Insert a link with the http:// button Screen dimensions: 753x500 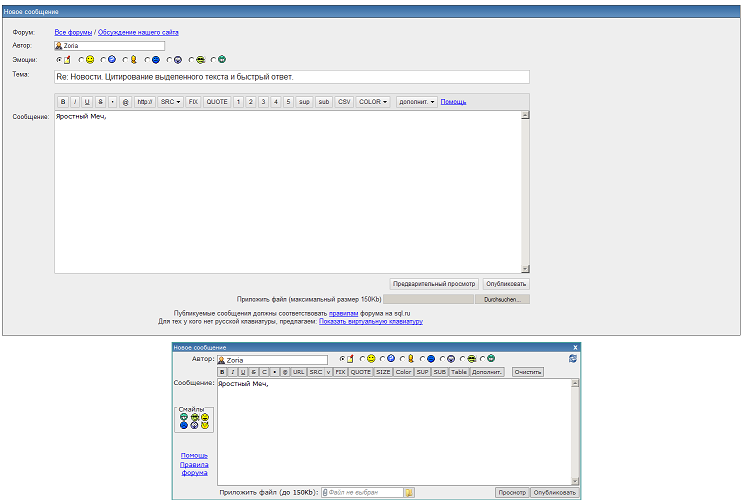point(144,102)
